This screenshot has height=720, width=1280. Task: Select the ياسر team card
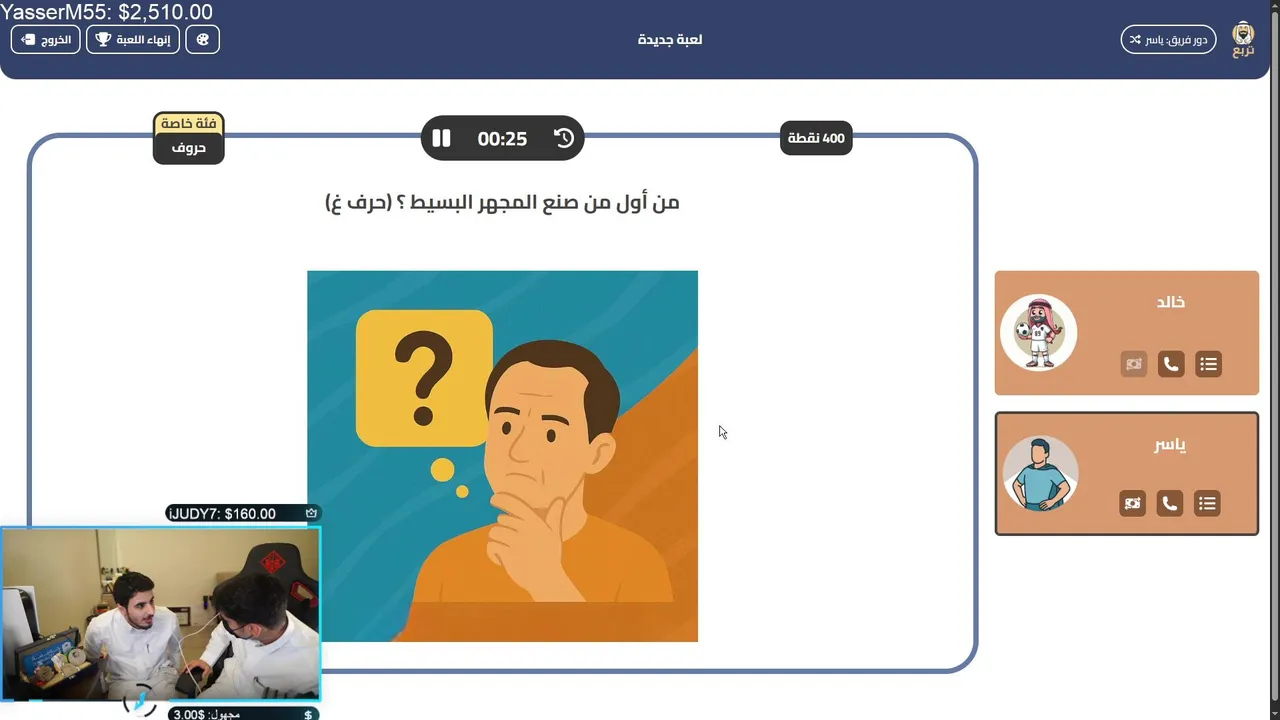click(x=1127, y=473)
